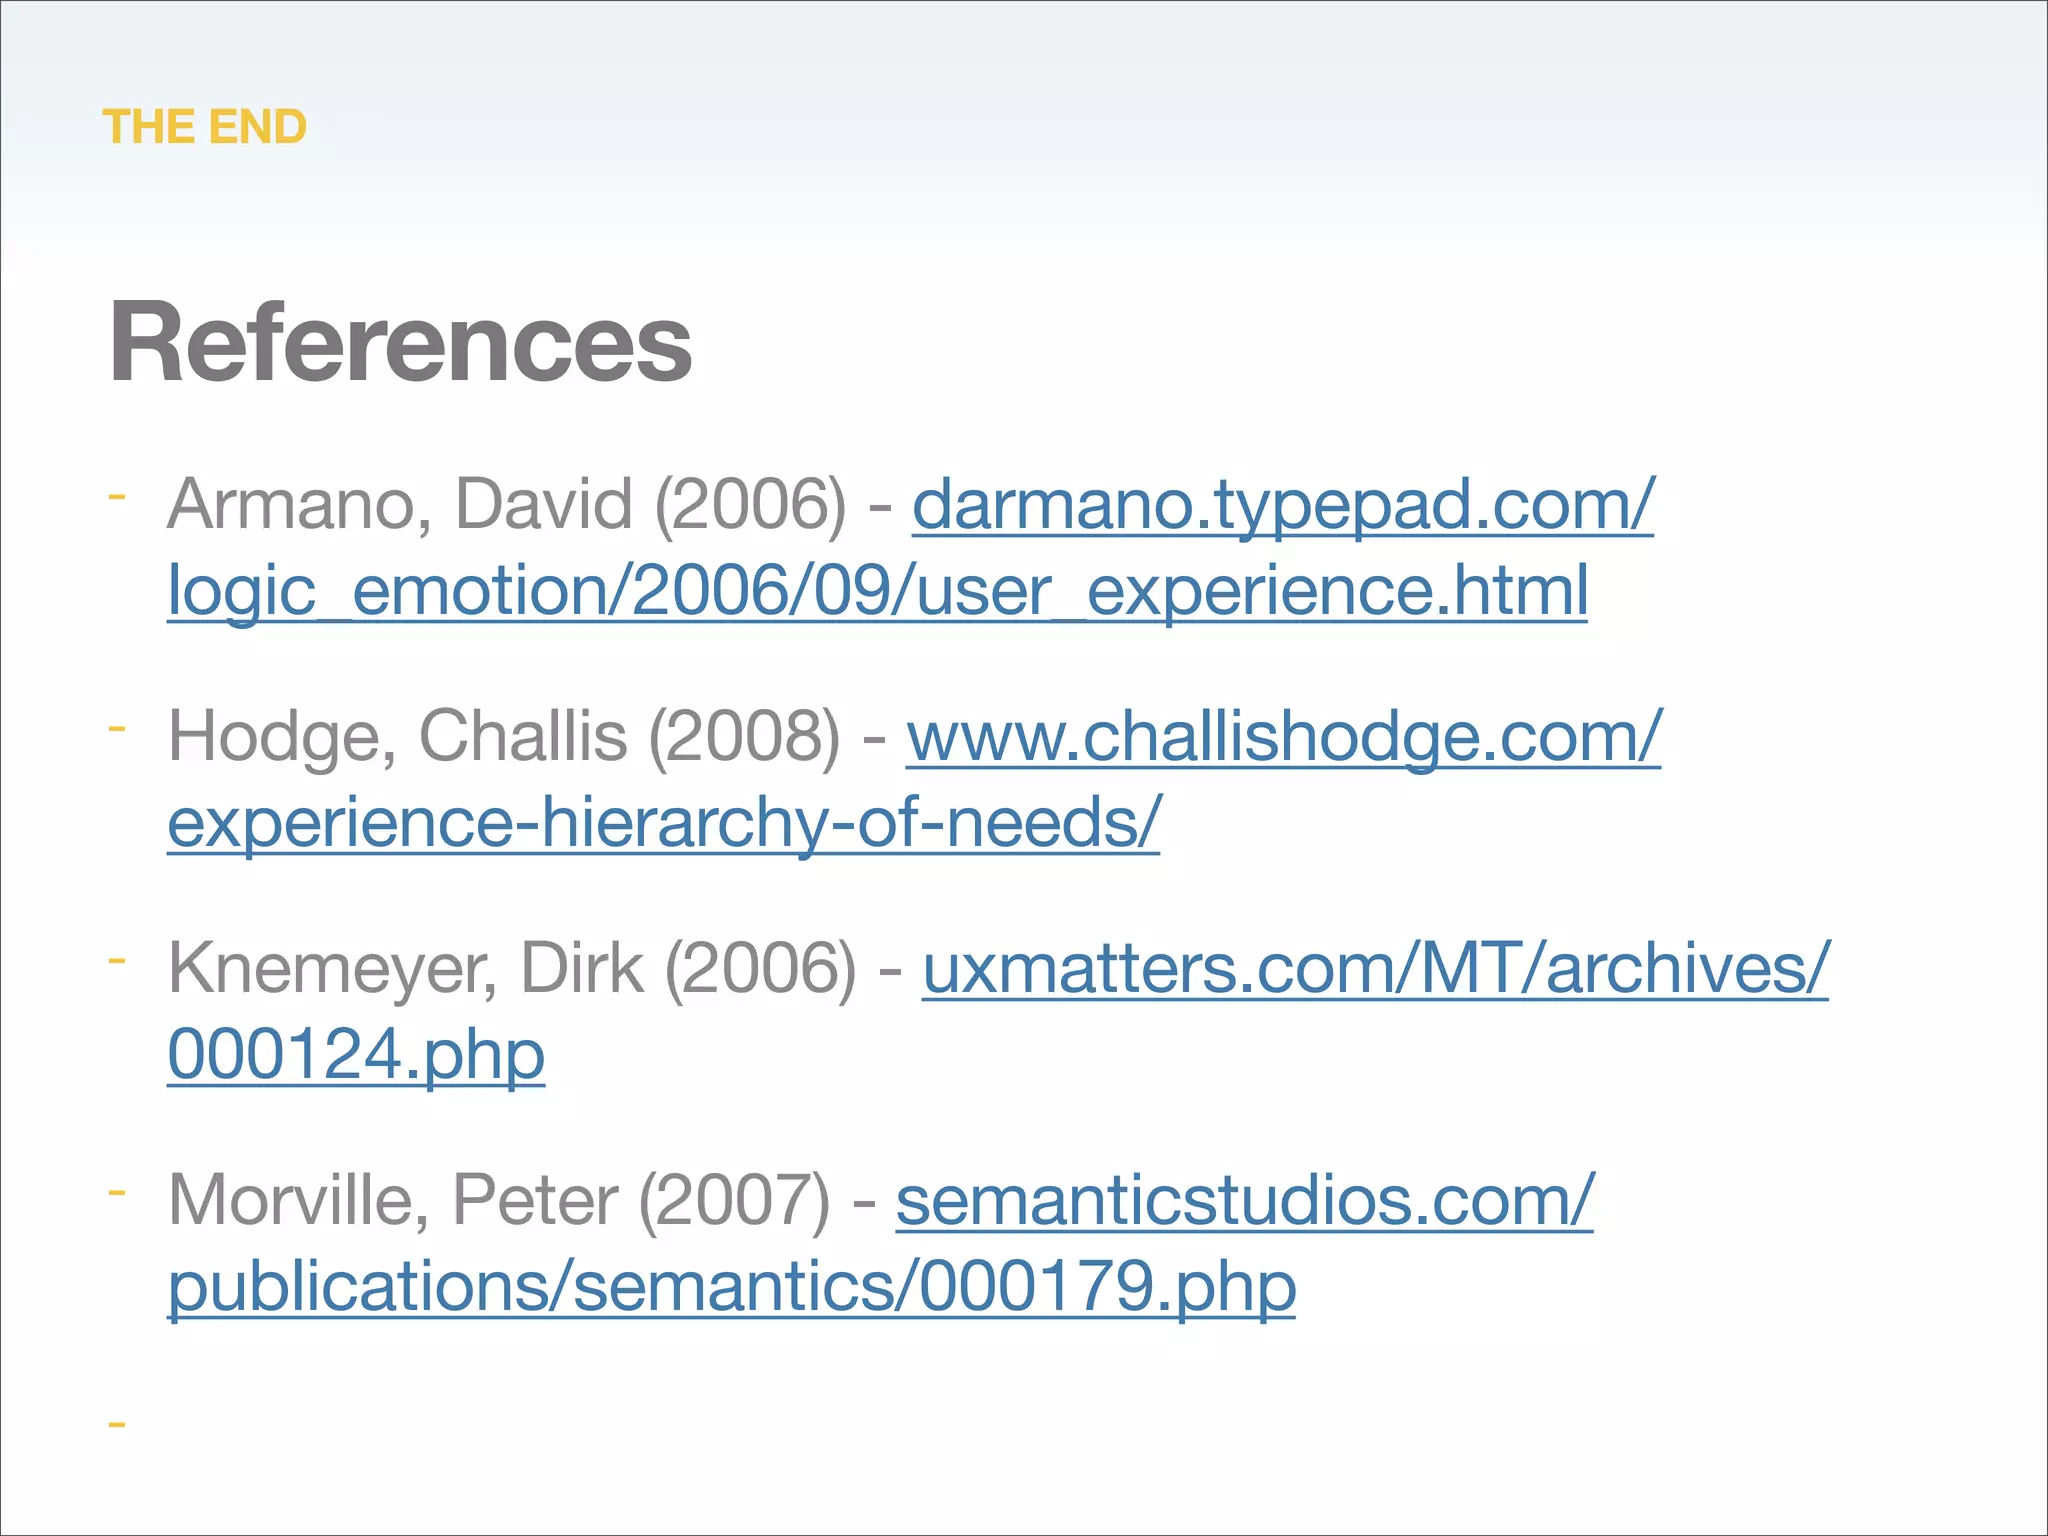
Task: Click the publications/semantics/000179.php link line
Action: point(731,1286)
